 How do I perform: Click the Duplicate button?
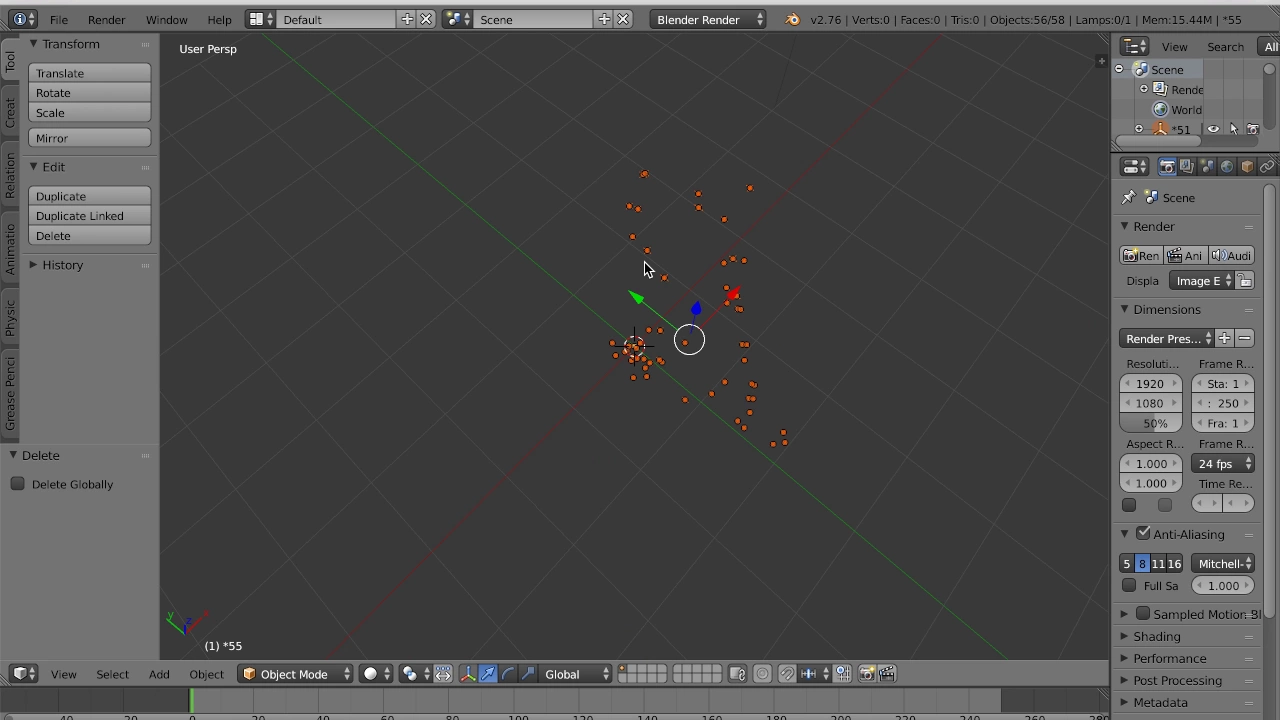(90, 196)
